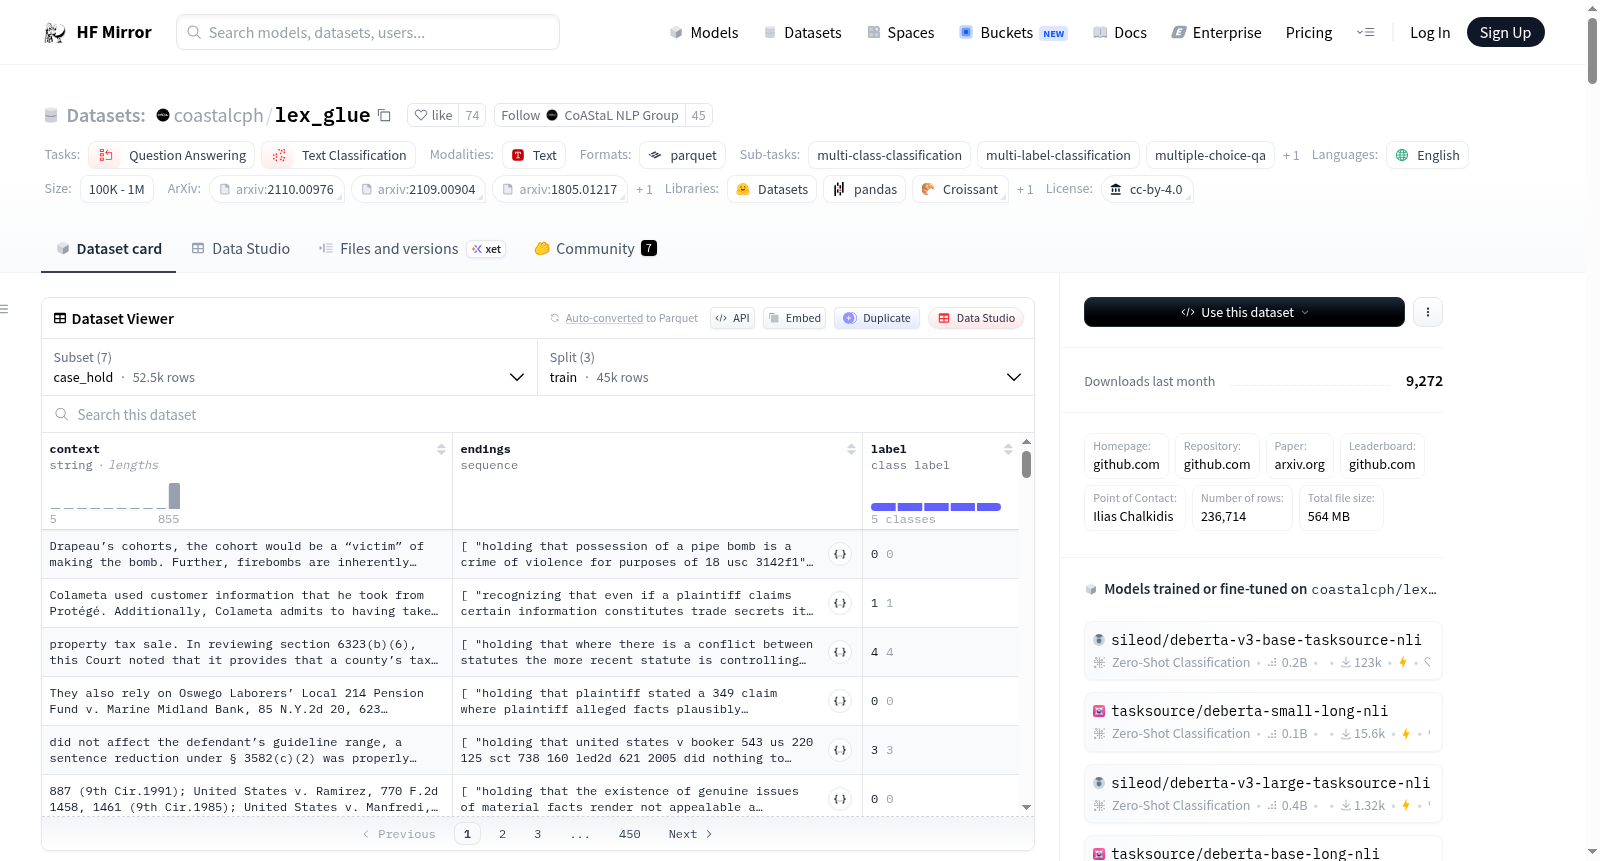Click the Embed button
Image resolution: width=1600 pixels, height=861 pixels.
pos(794,318)
